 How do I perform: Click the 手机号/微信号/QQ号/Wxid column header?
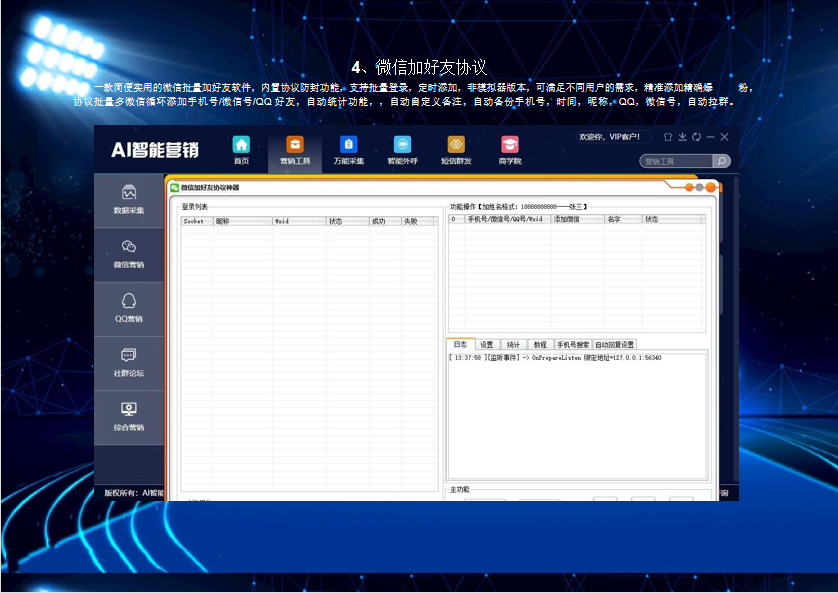tap(508, 219)
